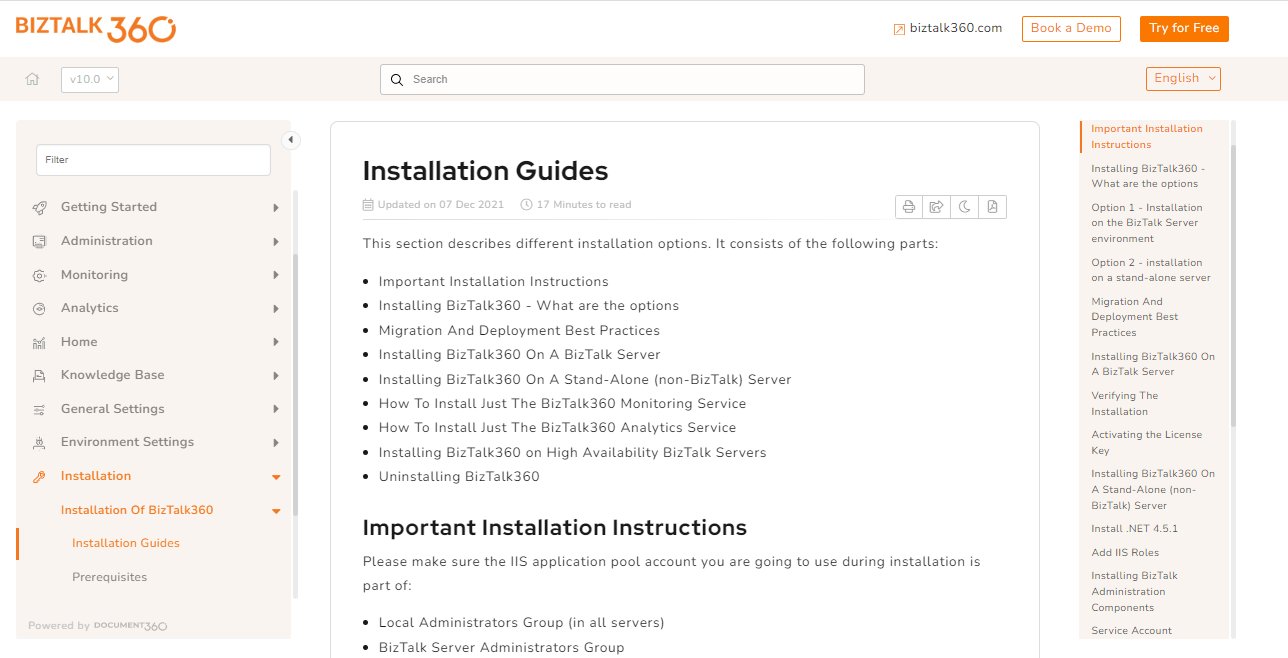Screen dimensions: 1288x658
Task: Collapse the Installation section arrow
Action: 276,477
